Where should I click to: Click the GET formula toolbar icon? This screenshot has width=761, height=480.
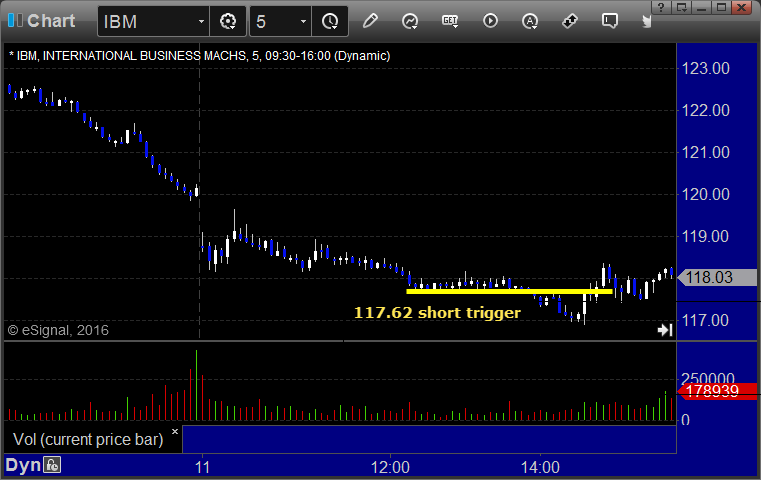point(450,21)
